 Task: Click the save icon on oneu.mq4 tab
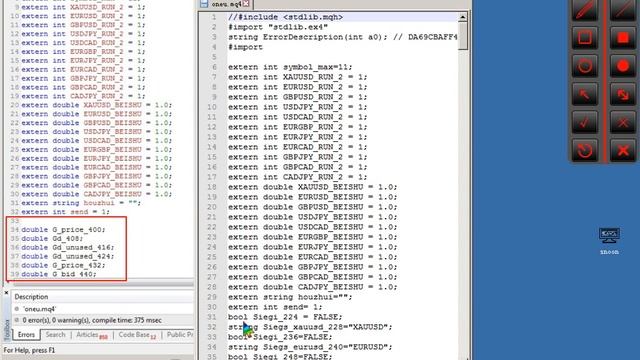click(204, 4)
